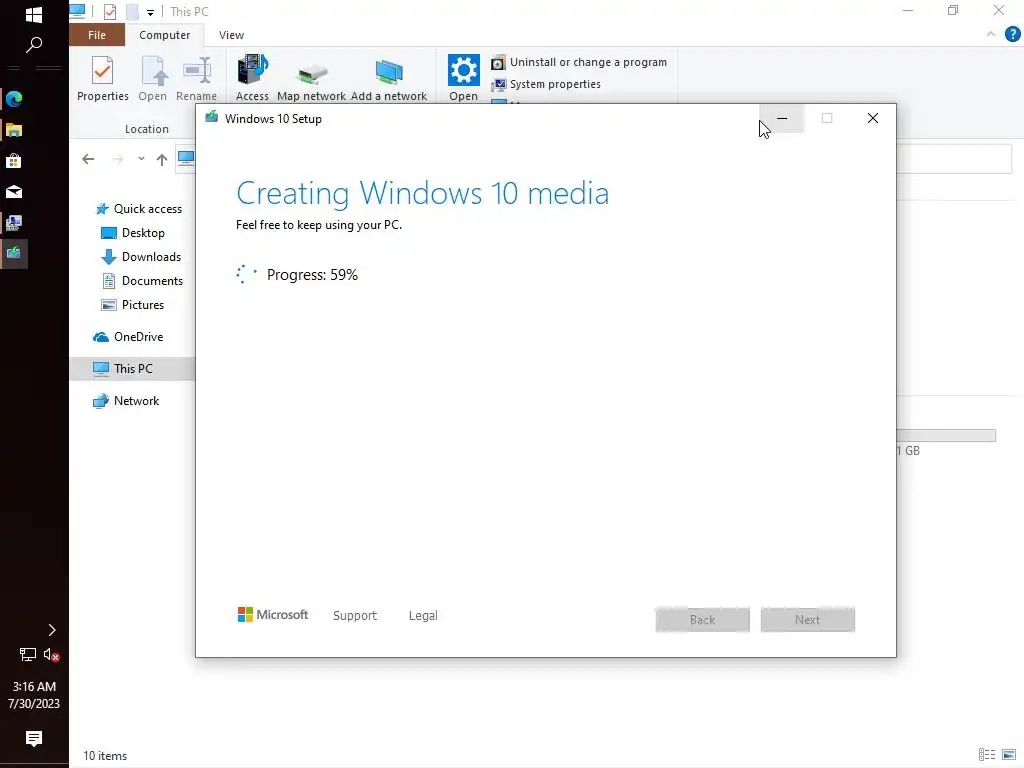
Task: Minimize the Windows 10 Setup window
Action: (782, 118)
